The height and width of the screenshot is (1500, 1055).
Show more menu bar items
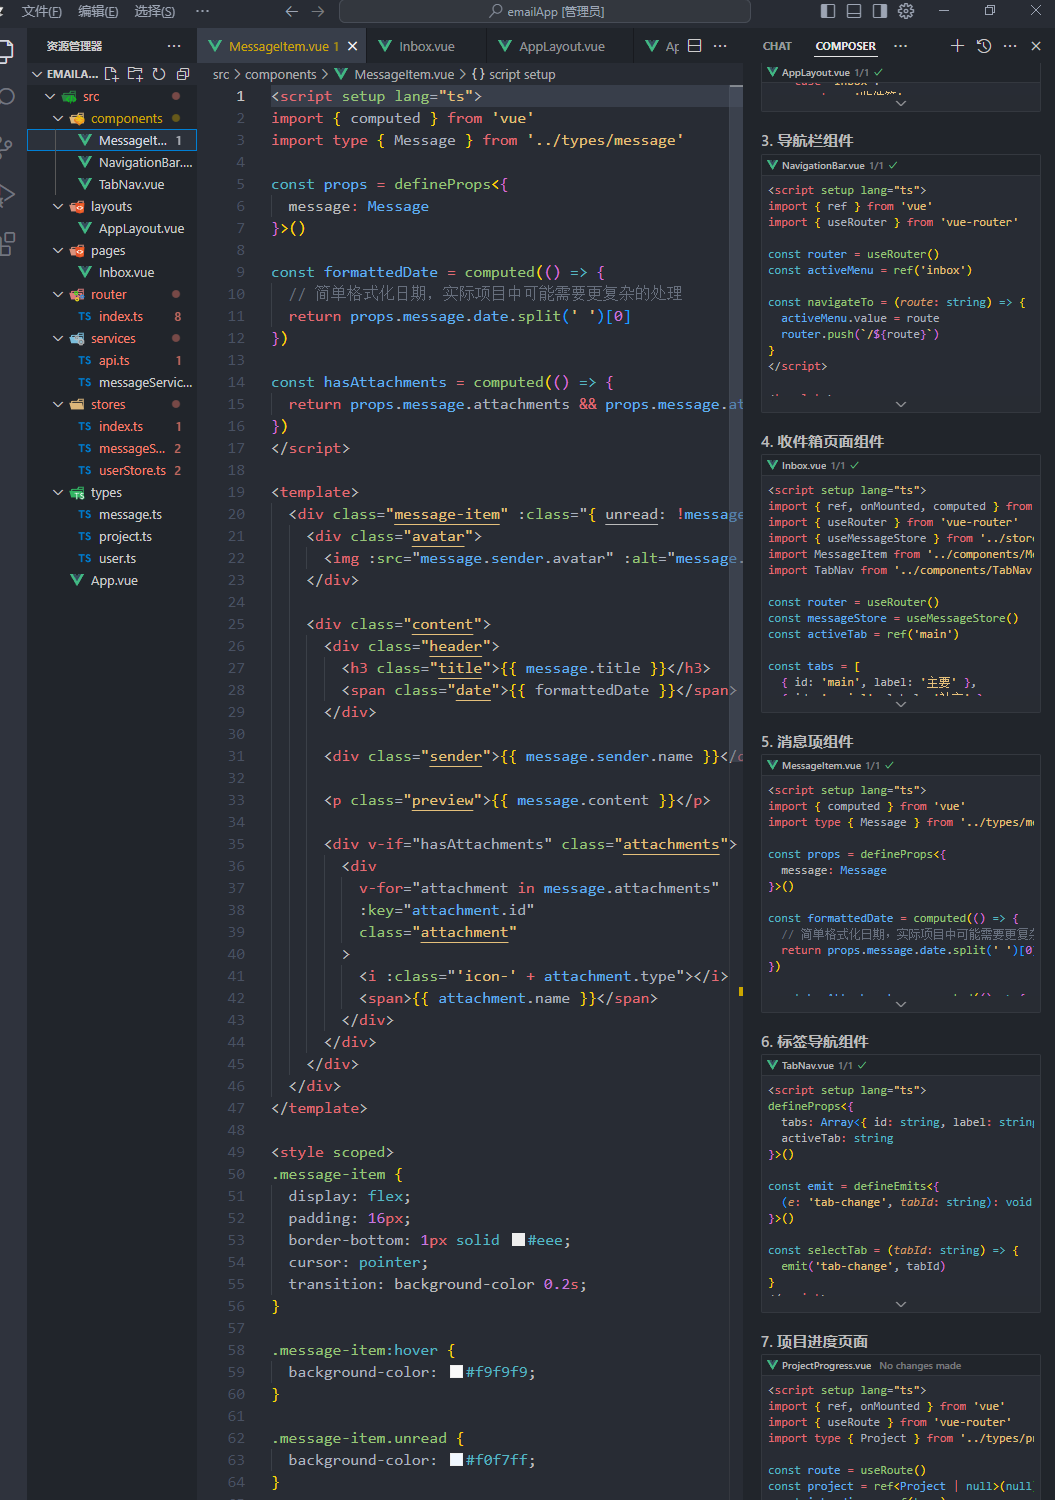click(x=203, y=11)
